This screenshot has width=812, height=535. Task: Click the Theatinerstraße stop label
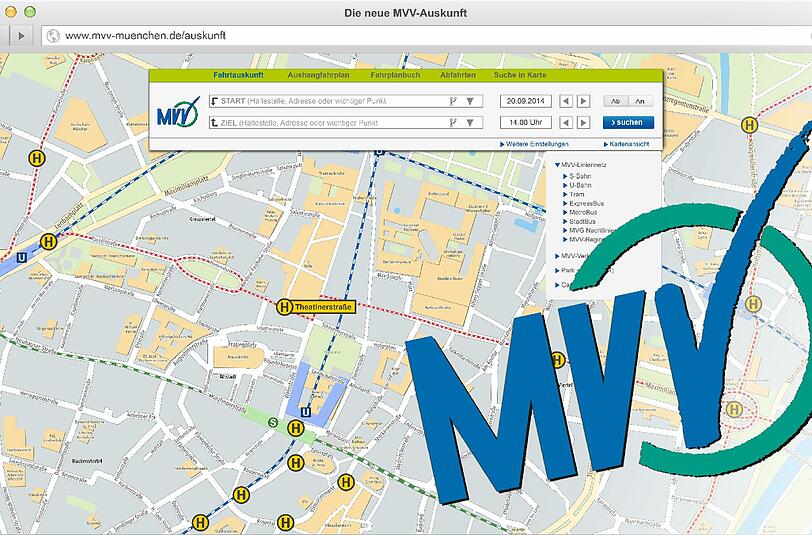(x=324, y=307)
